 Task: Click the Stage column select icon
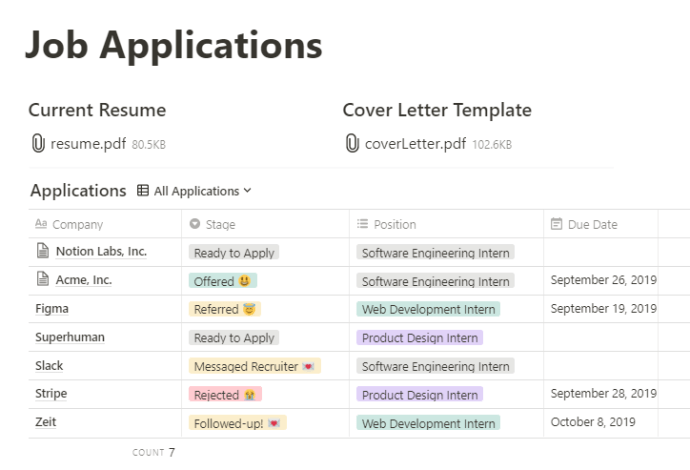pyautogui.click(x=195, y=224)
